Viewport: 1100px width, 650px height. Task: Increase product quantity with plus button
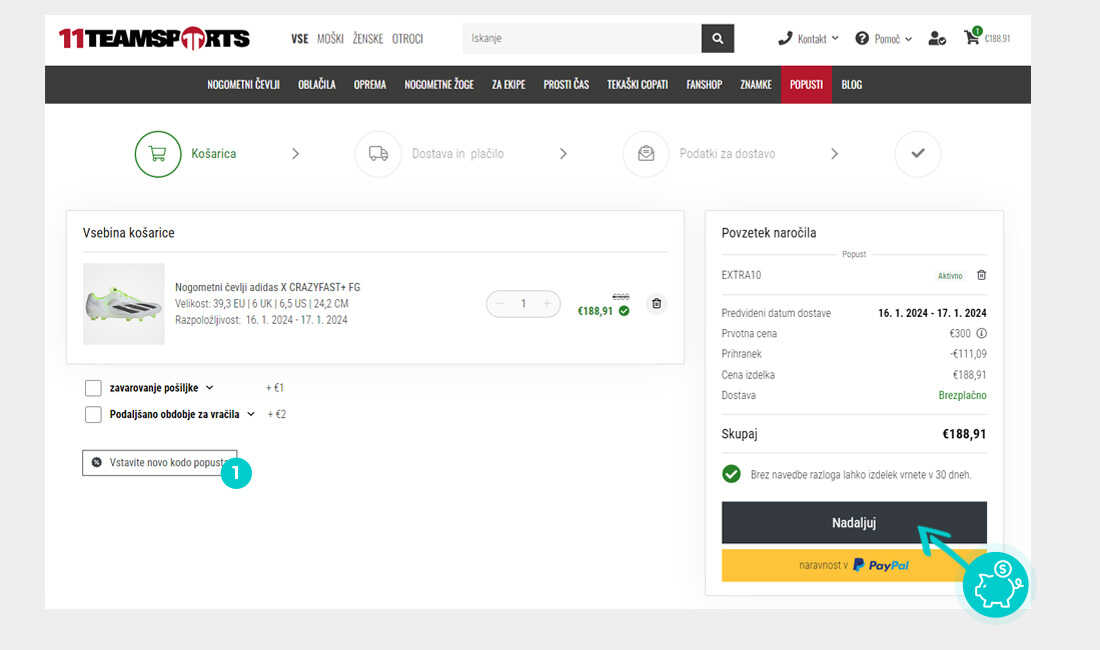pos(547,304)
